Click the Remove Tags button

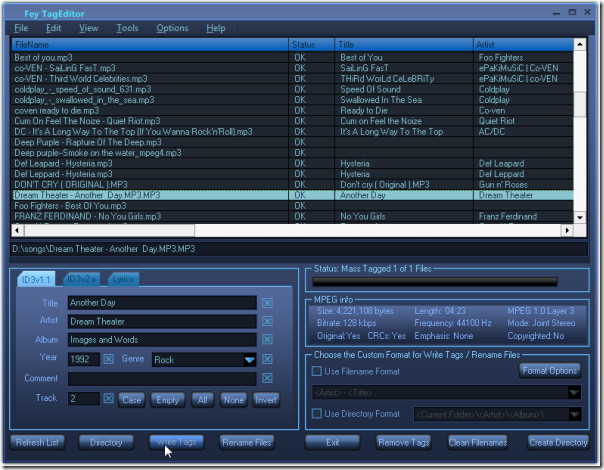[403, 442]
